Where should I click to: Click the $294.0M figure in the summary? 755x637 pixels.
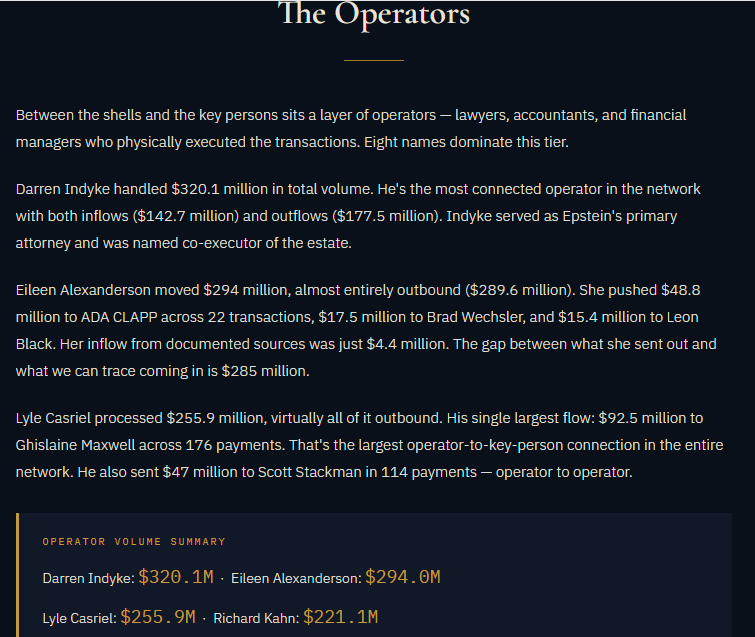coord(403,577)
